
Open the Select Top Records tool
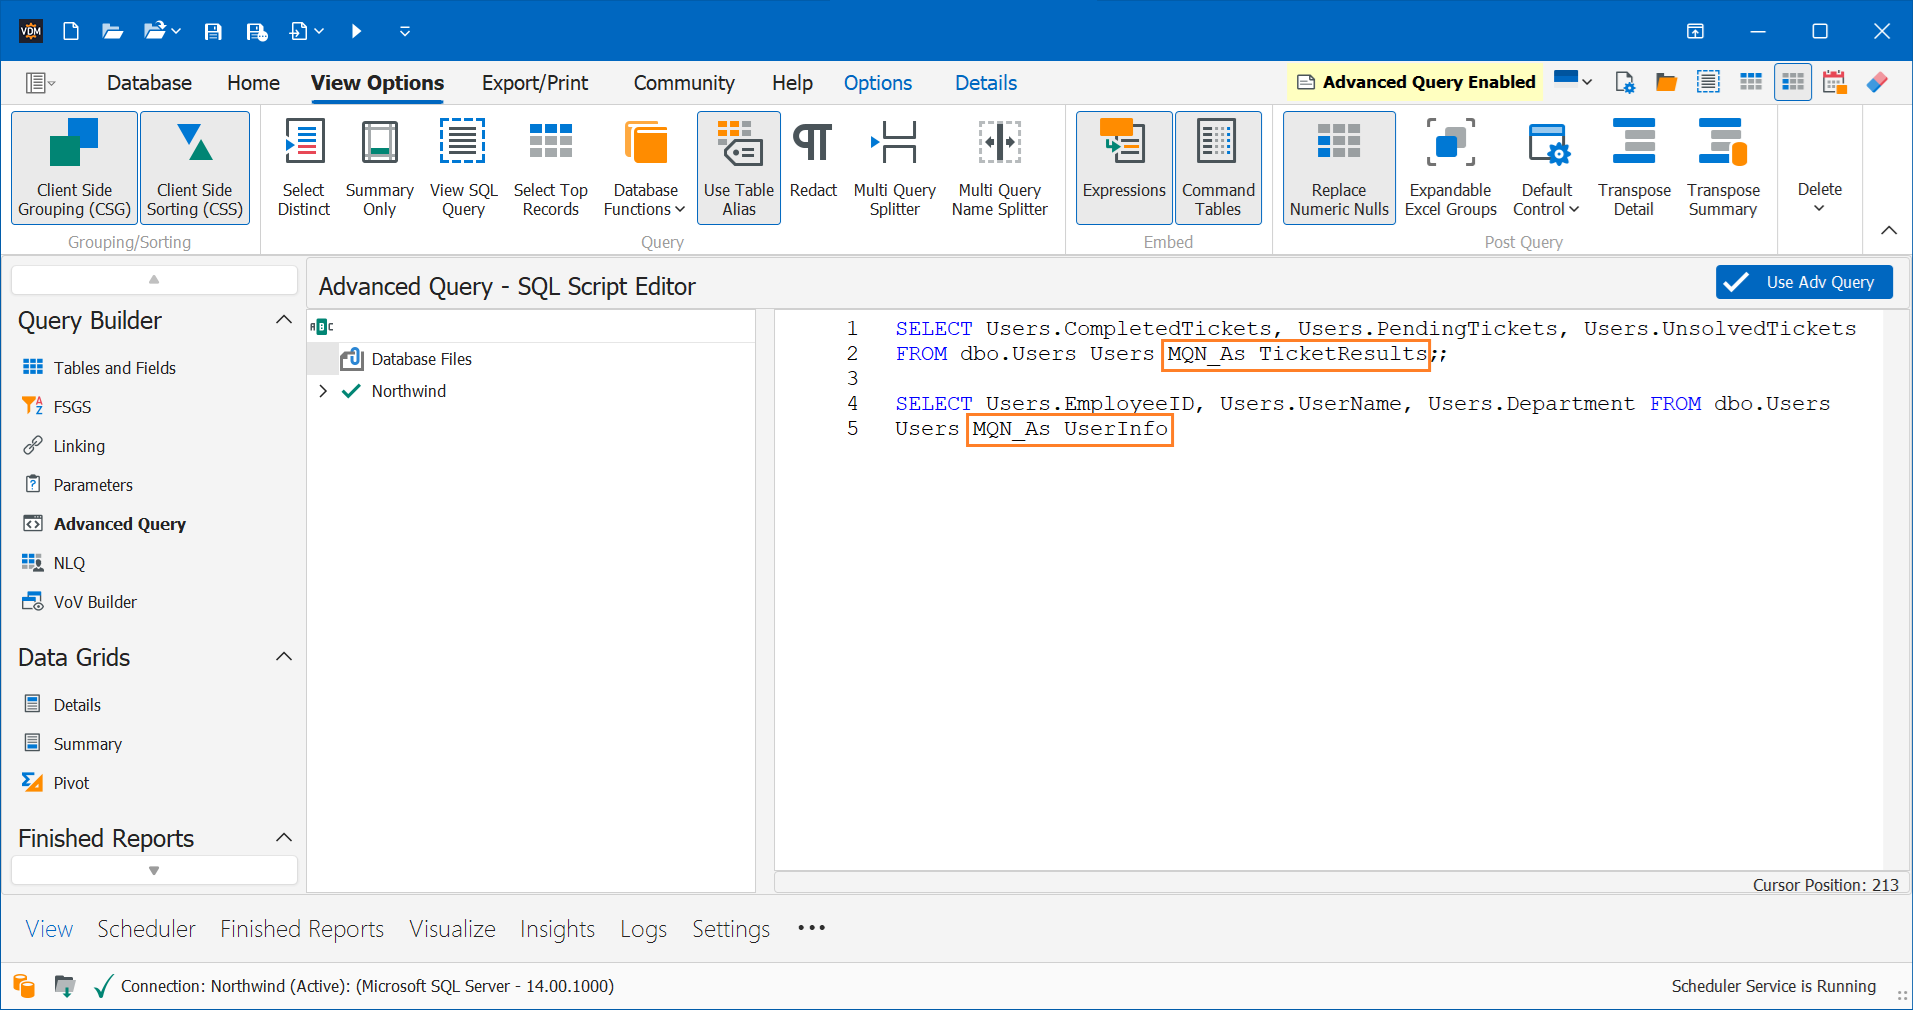click(550, 168)
